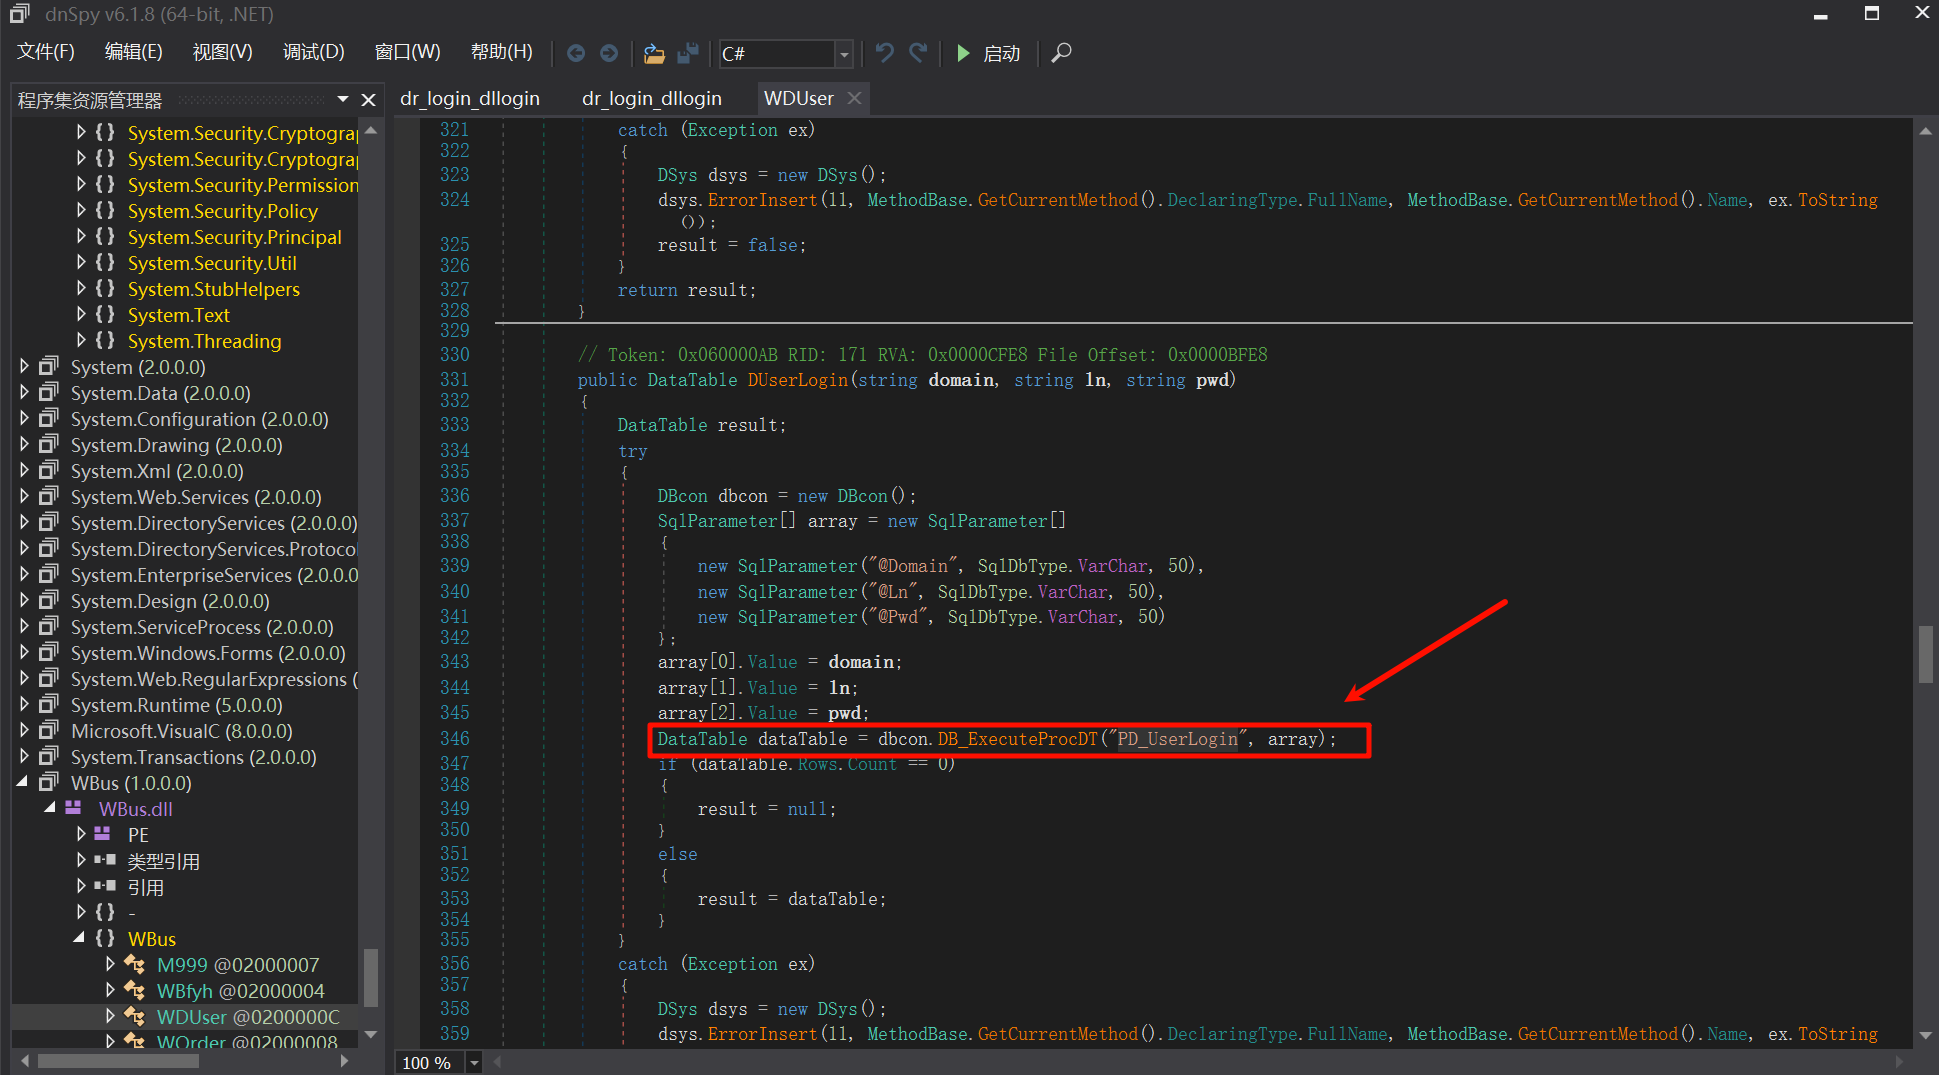Click the navigate forward arrow icon
This screenshot has height=1075, width=1939.
click(608, 53)
